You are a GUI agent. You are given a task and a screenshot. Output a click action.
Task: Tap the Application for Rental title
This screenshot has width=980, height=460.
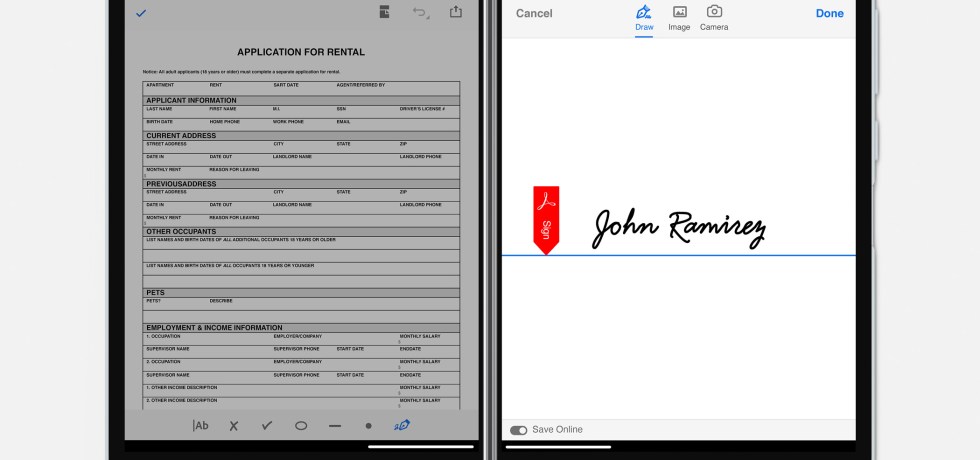pos(300,52)
